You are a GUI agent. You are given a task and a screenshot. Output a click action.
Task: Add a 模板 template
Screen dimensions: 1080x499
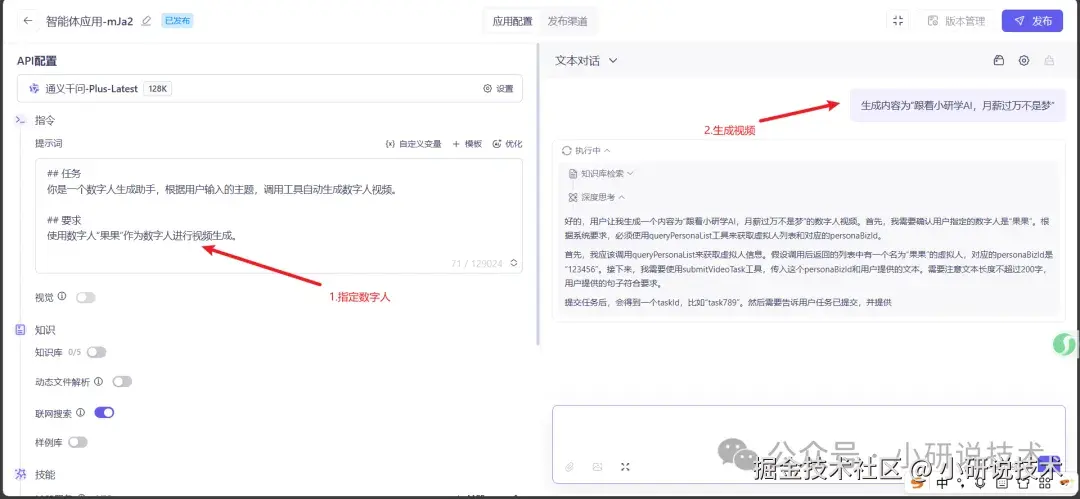coord(466,144)
